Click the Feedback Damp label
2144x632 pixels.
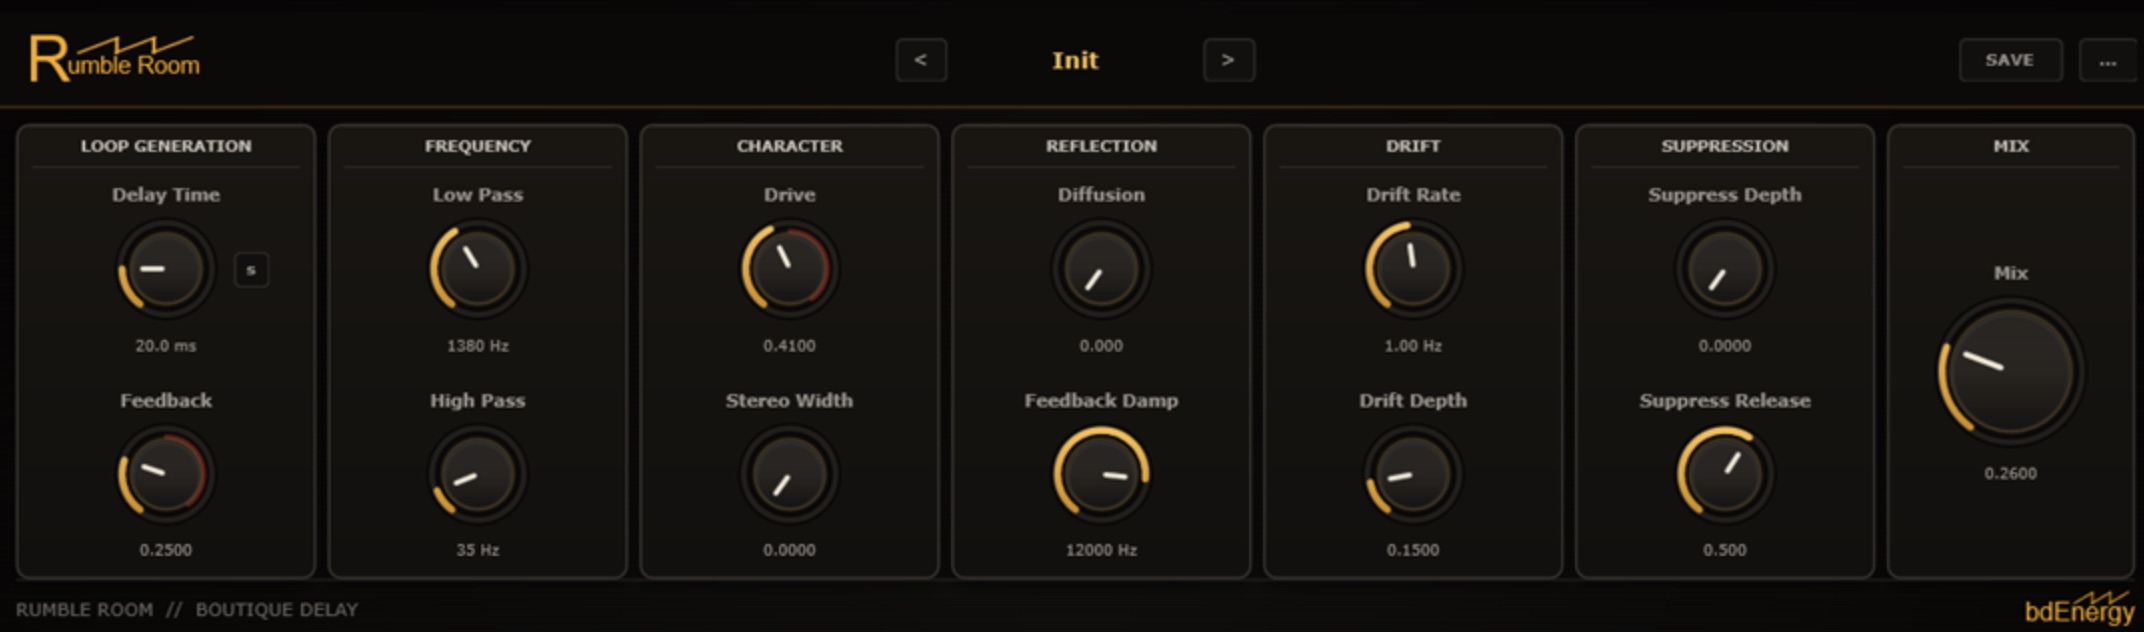pyautogui.click(x=1101, y=401)
